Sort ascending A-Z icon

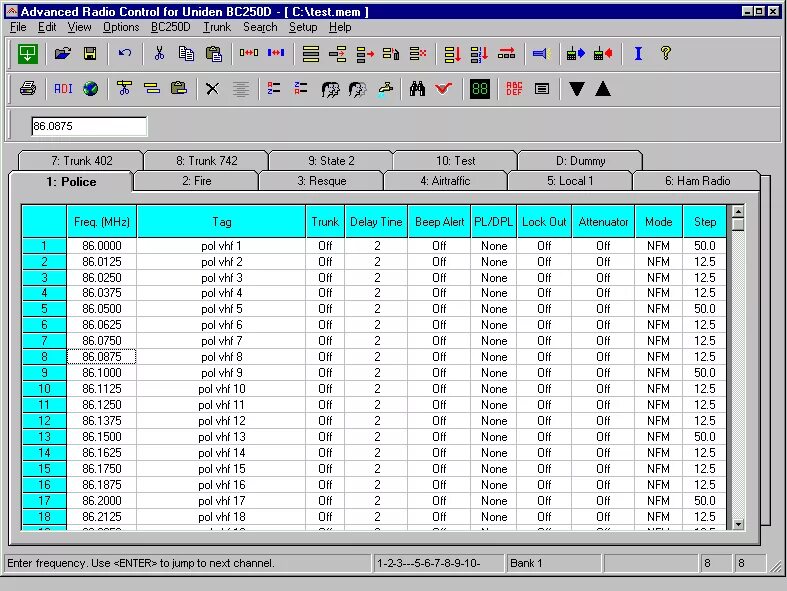click(274, 88)
